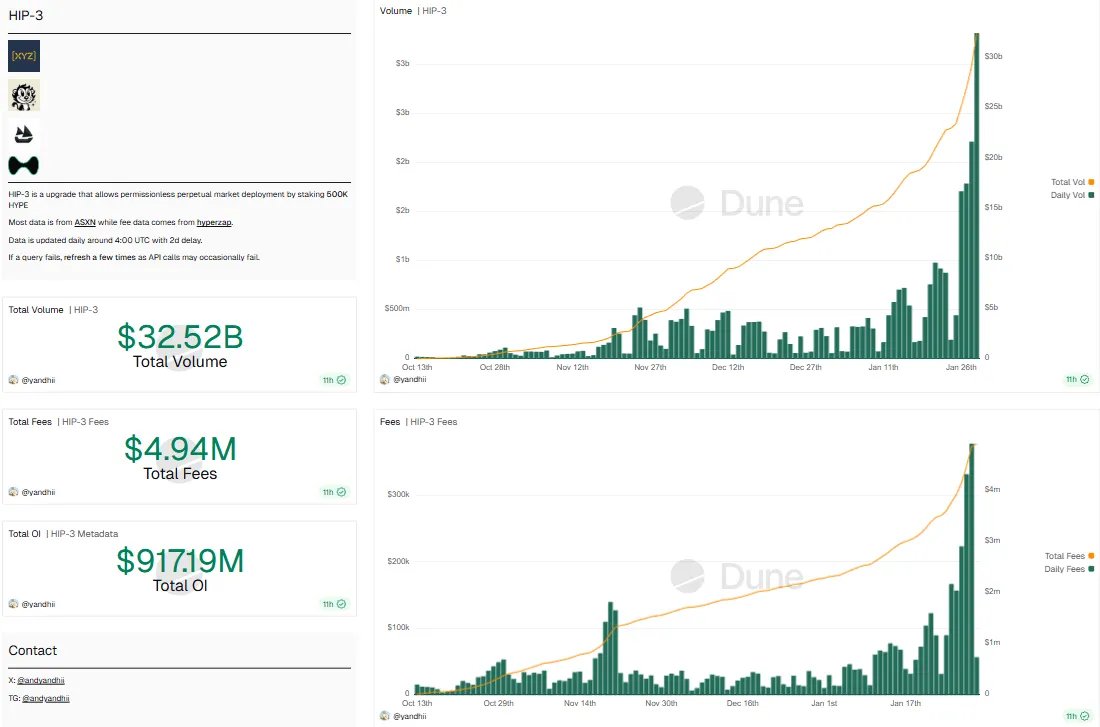Open @yandhii author link on Total Volume card
The height and width of the screenshot is (727, 1100).
(x=38, y=380)
